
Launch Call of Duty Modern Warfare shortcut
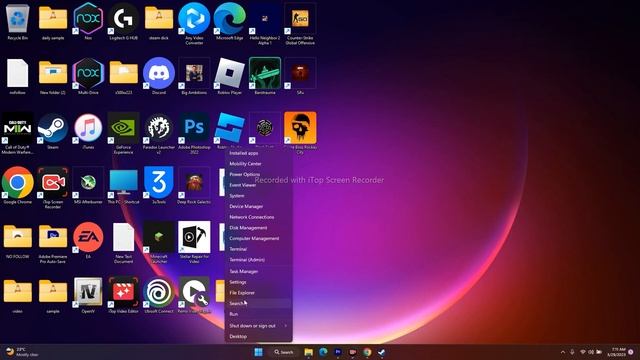[x=18, y=133]
